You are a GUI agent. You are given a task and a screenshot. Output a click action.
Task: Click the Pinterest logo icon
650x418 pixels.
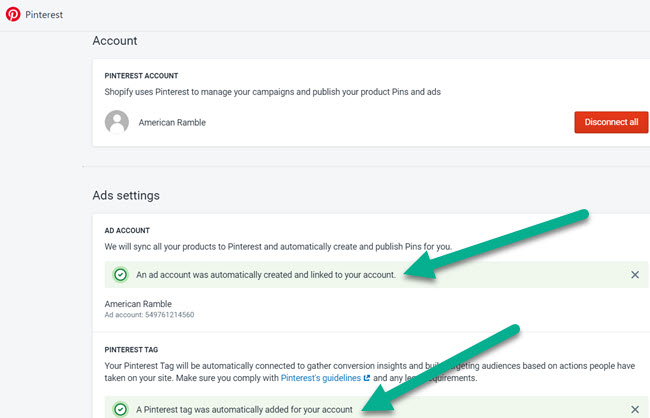13,14
